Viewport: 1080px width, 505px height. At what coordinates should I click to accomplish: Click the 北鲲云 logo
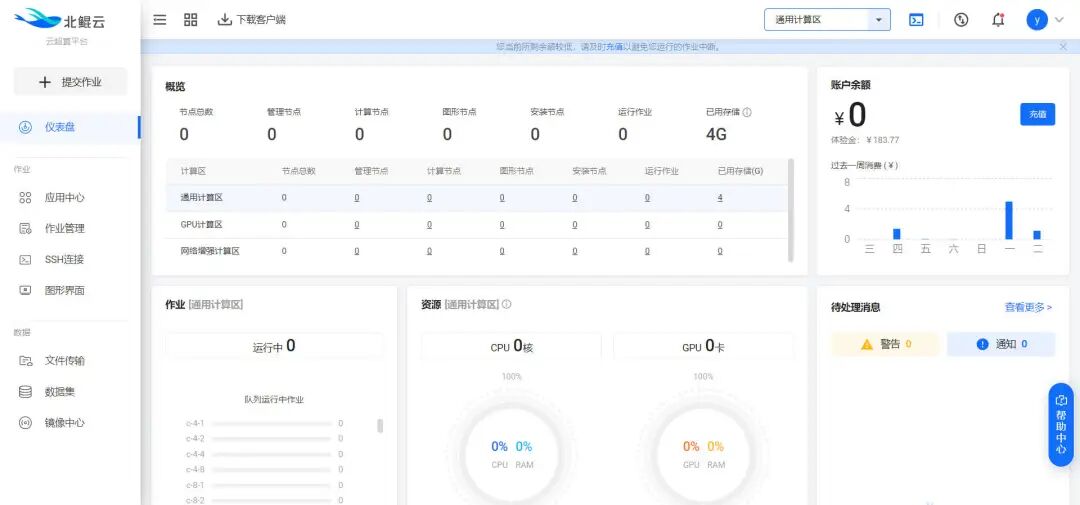[x=60, y=21]
